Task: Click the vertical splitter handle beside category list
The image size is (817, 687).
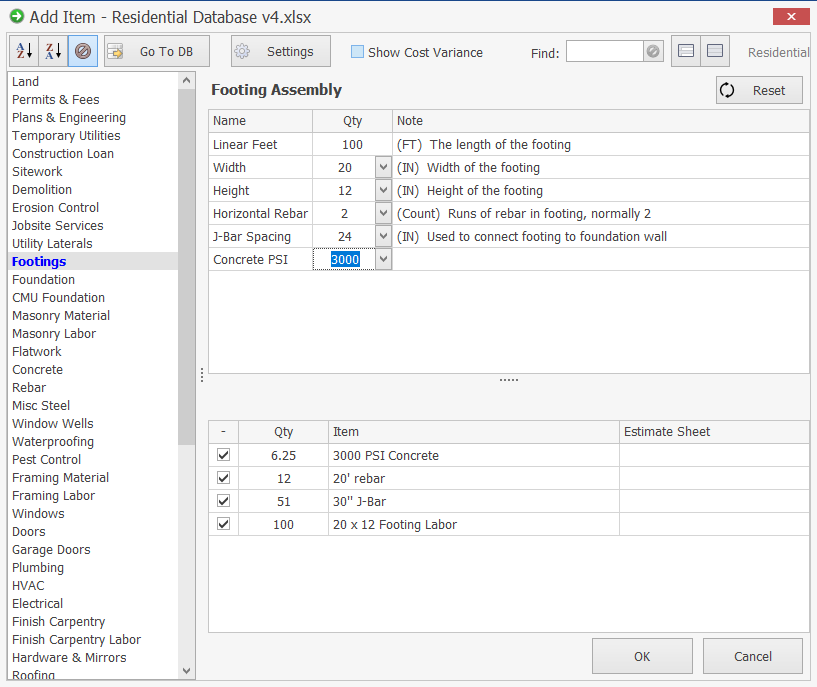Action: [x=202, y=375]
